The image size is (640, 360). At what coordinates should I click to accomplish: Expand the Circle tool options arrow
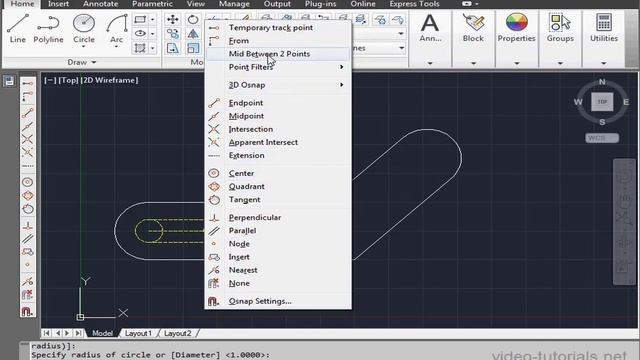click(84, 47)
